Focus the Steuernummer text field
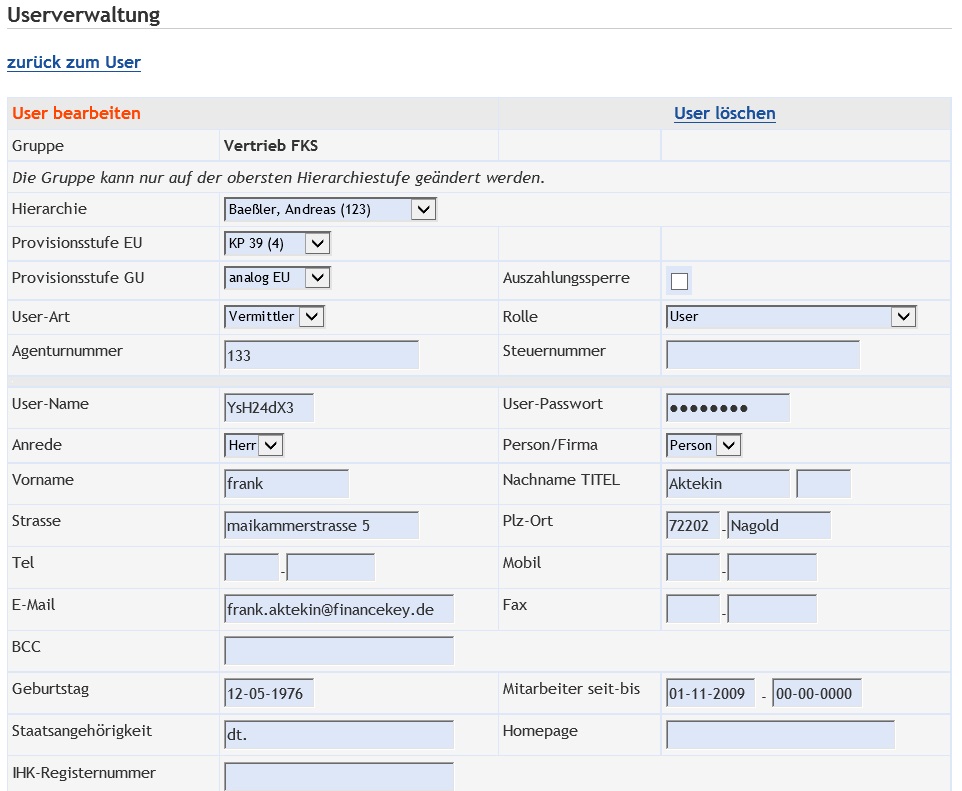962x791 pixels. coord(762,355)
